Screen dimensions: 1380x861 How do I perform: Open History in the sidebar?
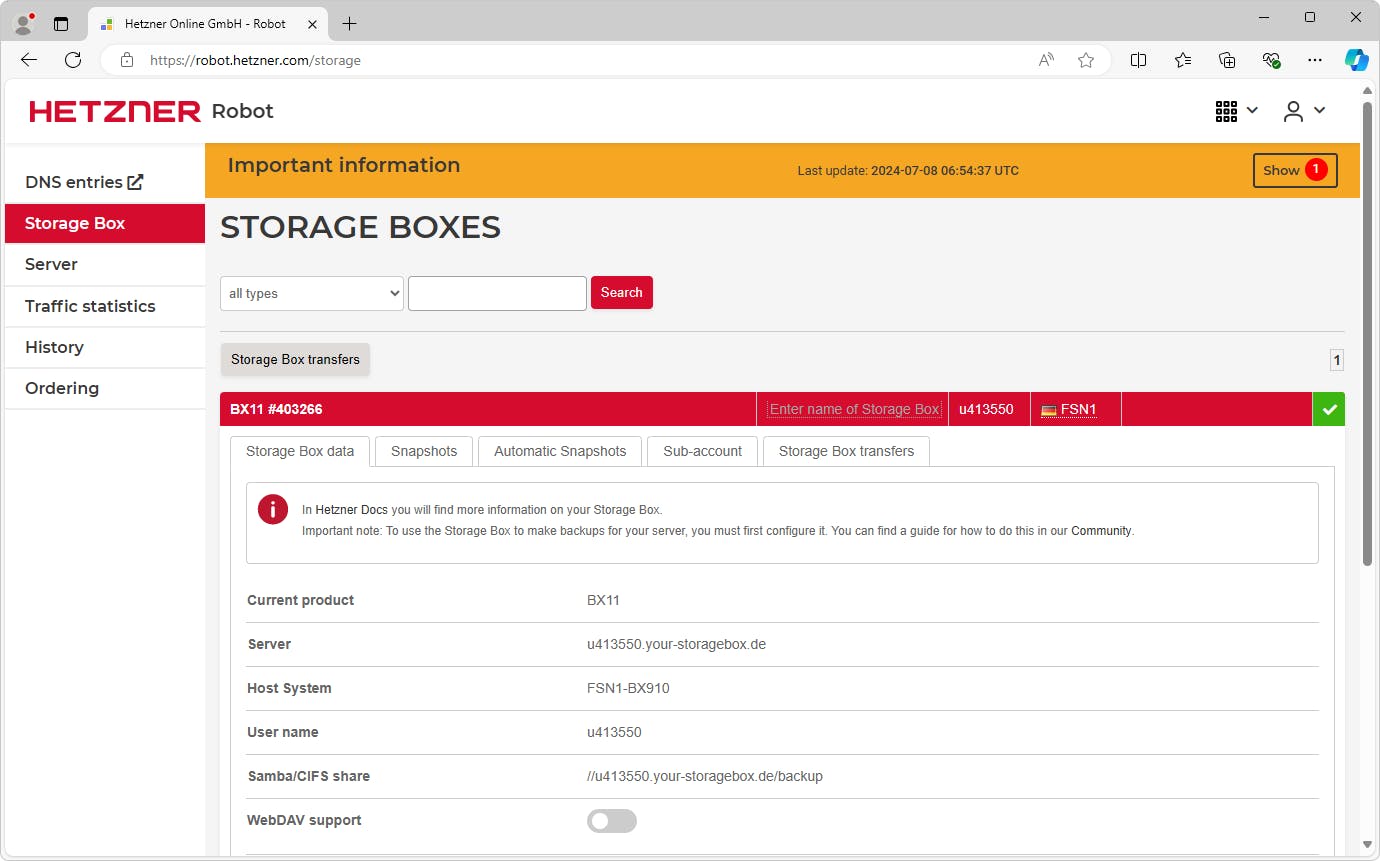[105, 347]
